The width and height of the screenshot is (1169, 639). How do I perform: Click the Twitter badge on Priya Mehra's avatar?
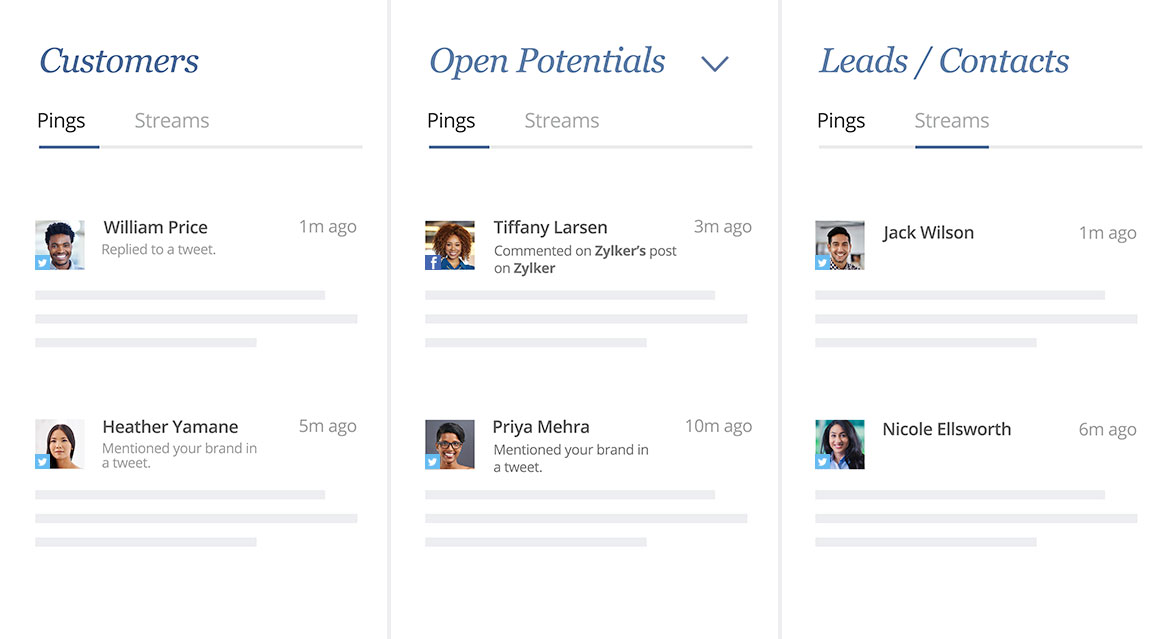click(x=432, y=462)
